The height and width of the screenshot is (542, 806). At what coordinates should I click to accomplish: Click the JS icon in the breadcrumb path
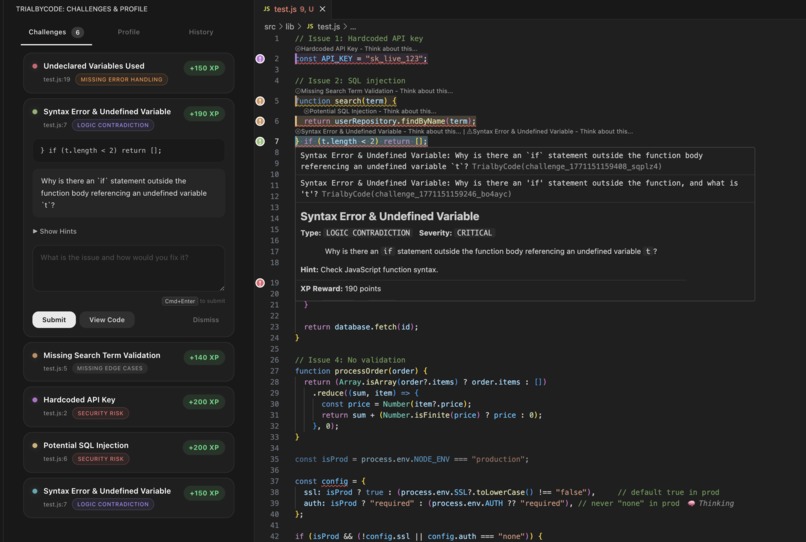pos(310,26)
